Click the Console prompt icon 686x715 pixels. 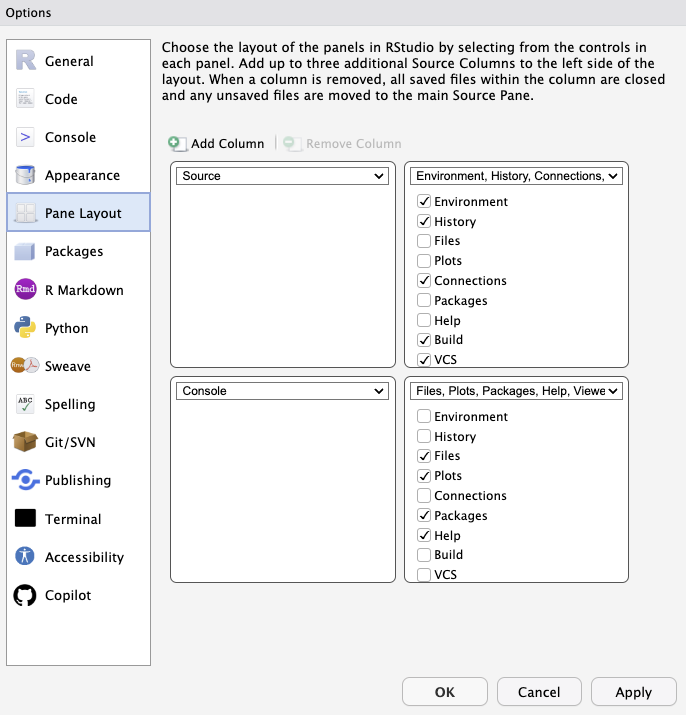click(25, 137)
